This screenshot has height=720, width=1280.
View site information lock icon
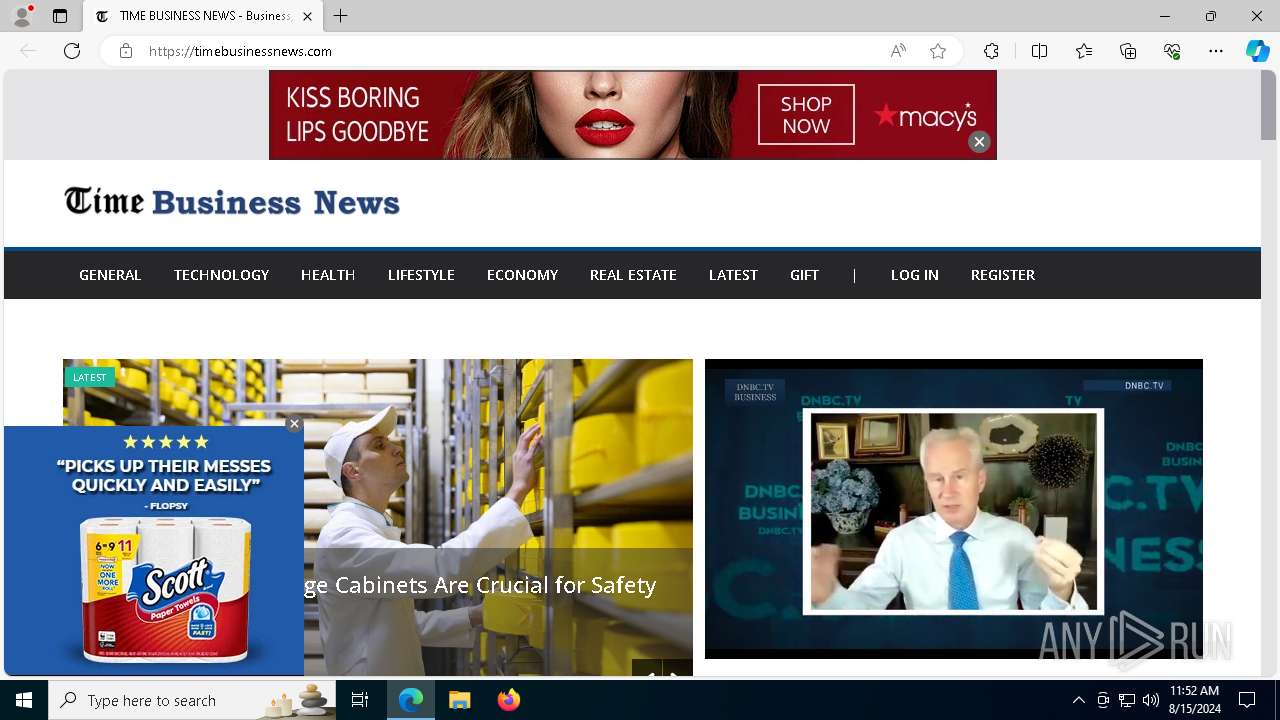[x=126, y=51]
